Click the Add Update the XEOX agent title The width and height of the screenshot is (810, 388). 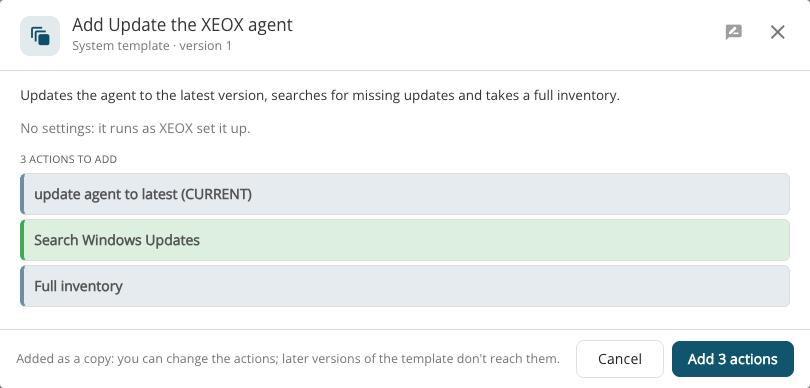(182, 25)
